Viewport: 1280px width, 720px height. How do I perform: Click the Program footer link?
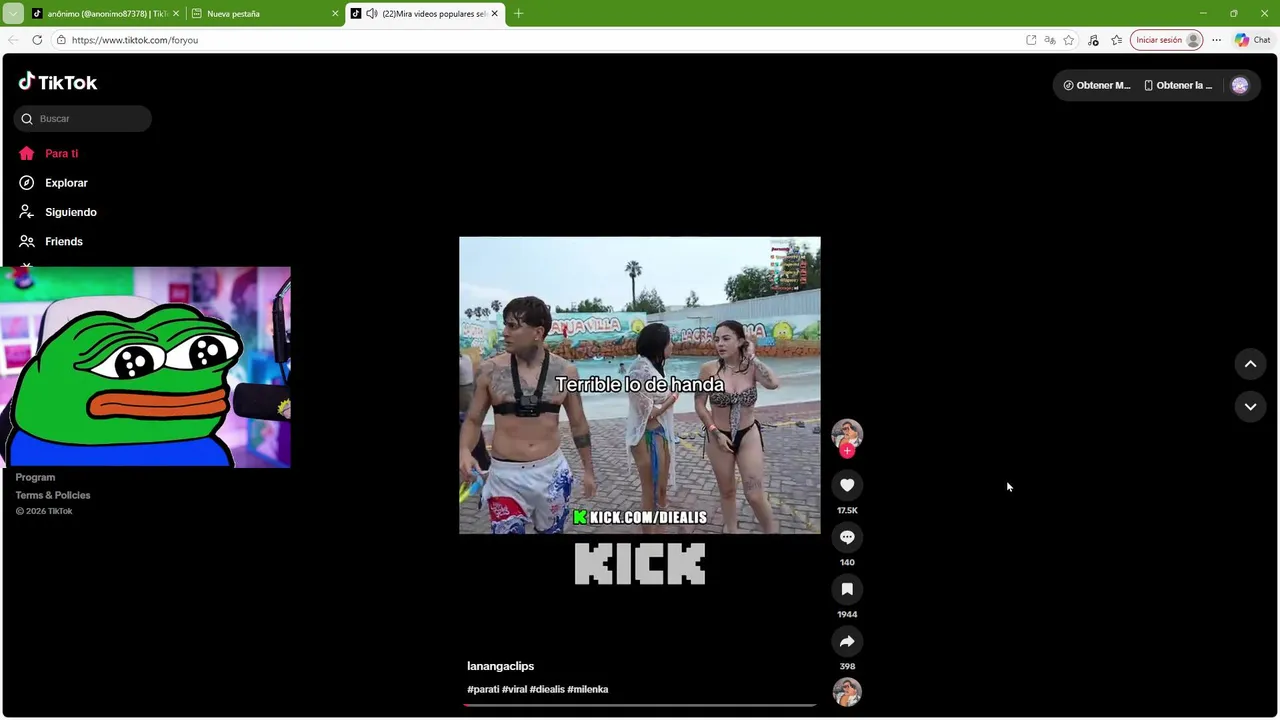click(x=35, y=477)
